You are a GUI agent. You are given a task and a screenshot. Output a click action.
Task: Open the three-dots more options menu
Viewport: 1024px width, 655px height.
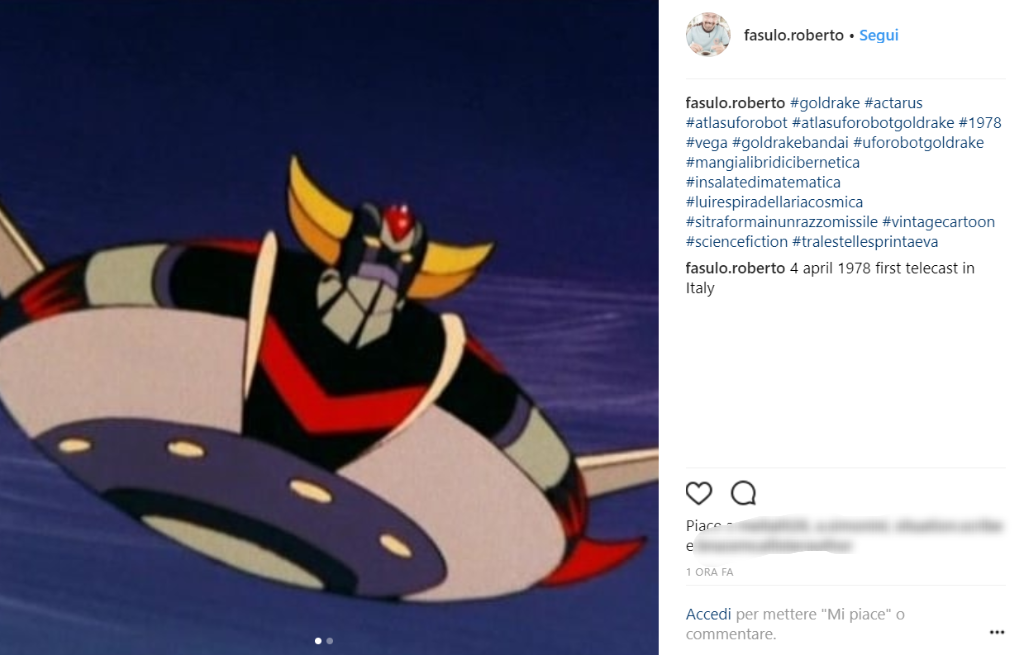(x=997, y=632)
